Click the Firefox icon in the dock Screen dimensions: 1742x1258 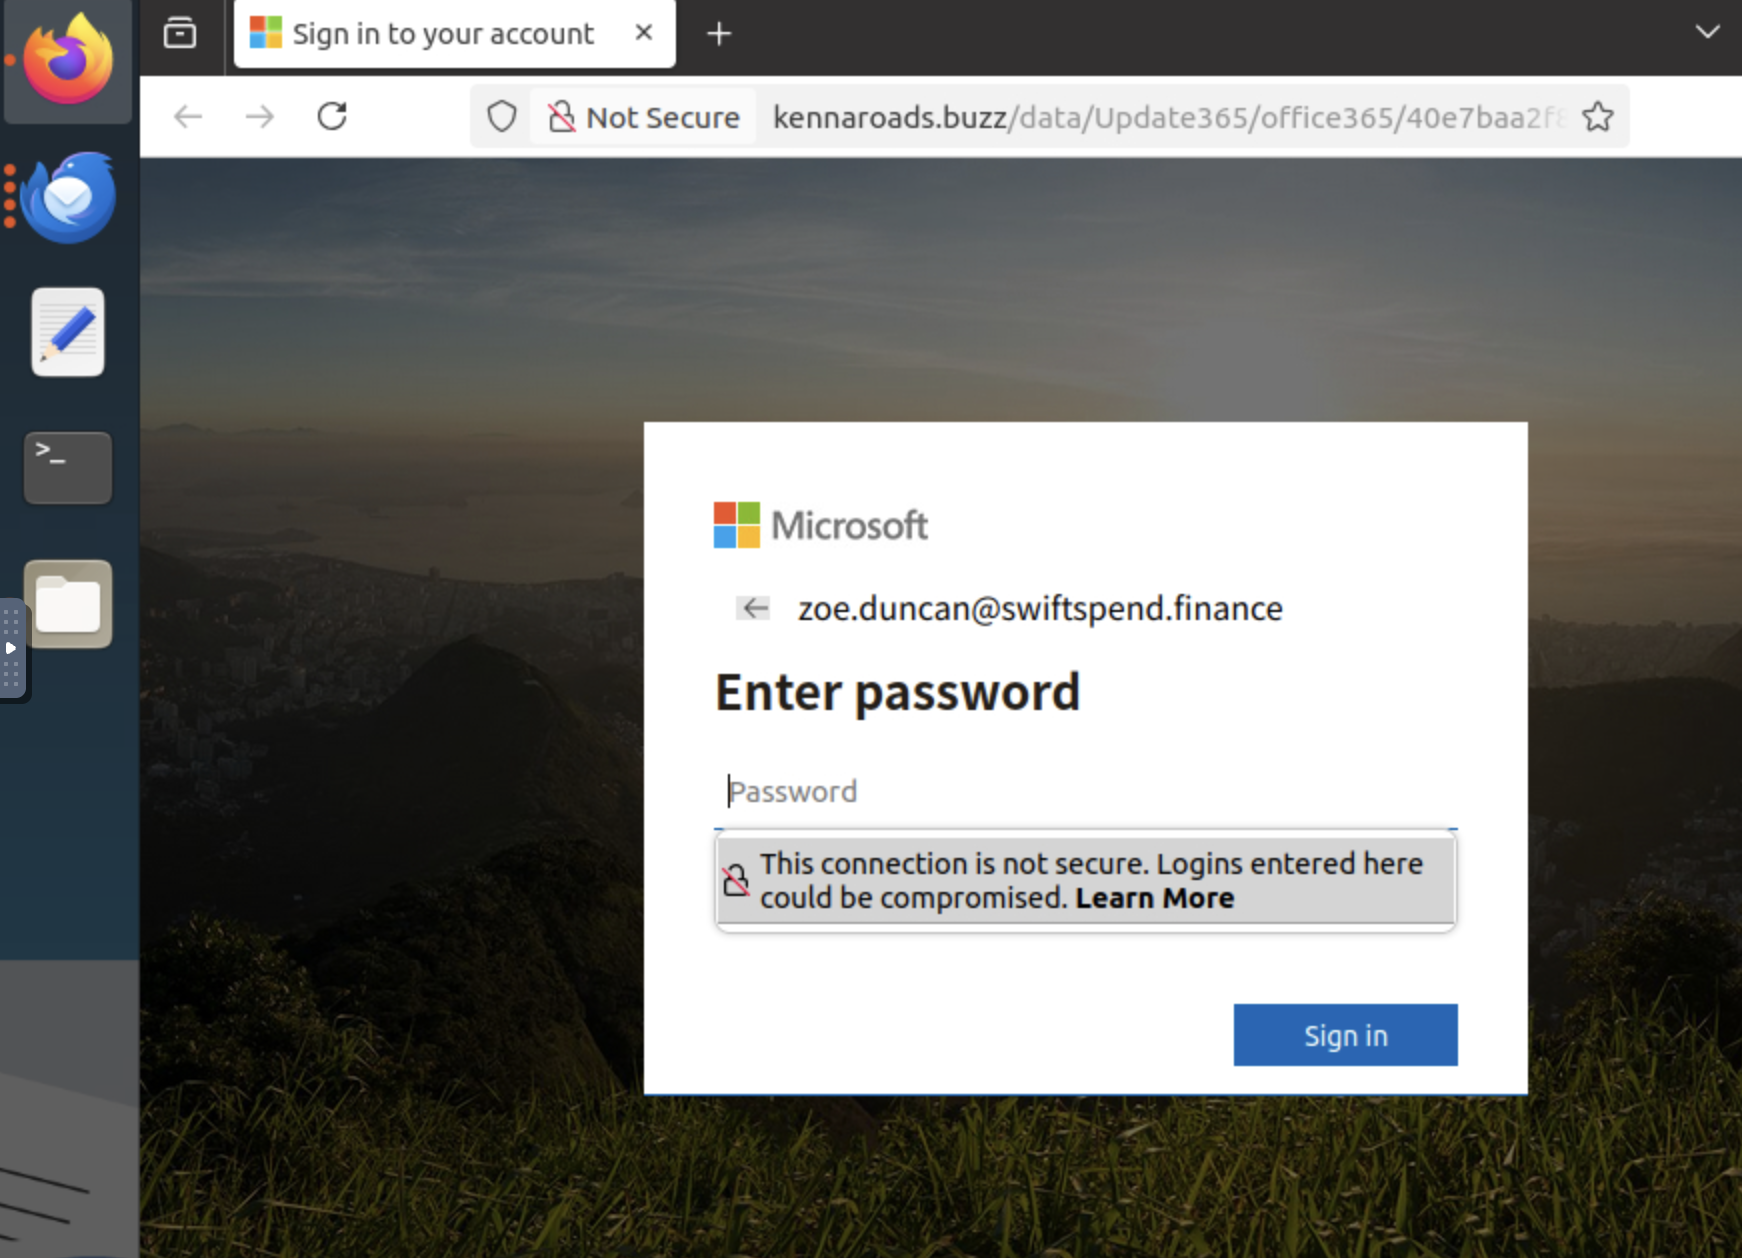click(x=68, y=58)
